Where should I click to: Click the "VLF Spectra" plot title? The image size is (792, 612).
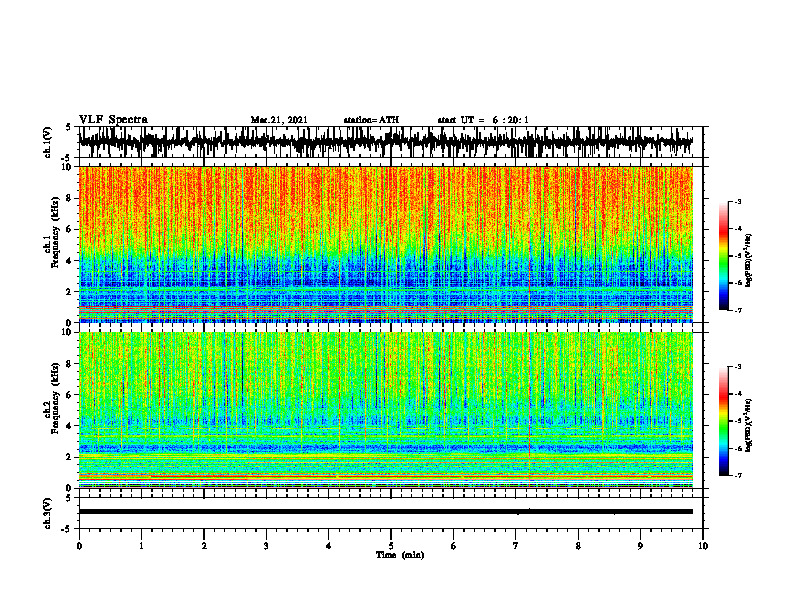[x=113, y=120]
